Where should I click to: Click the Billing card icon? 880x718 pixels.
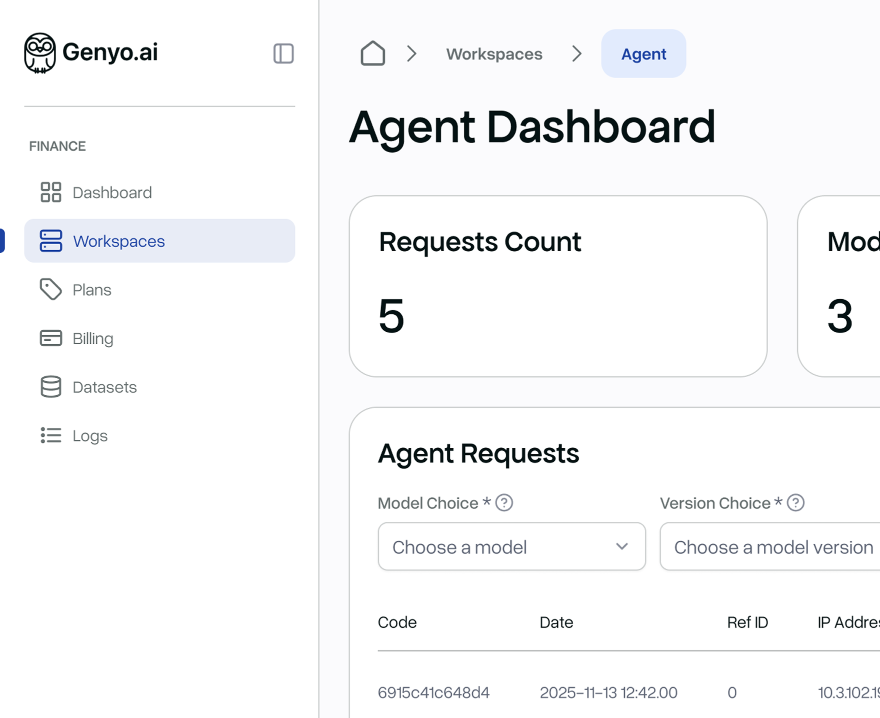[x=49, y=338]
